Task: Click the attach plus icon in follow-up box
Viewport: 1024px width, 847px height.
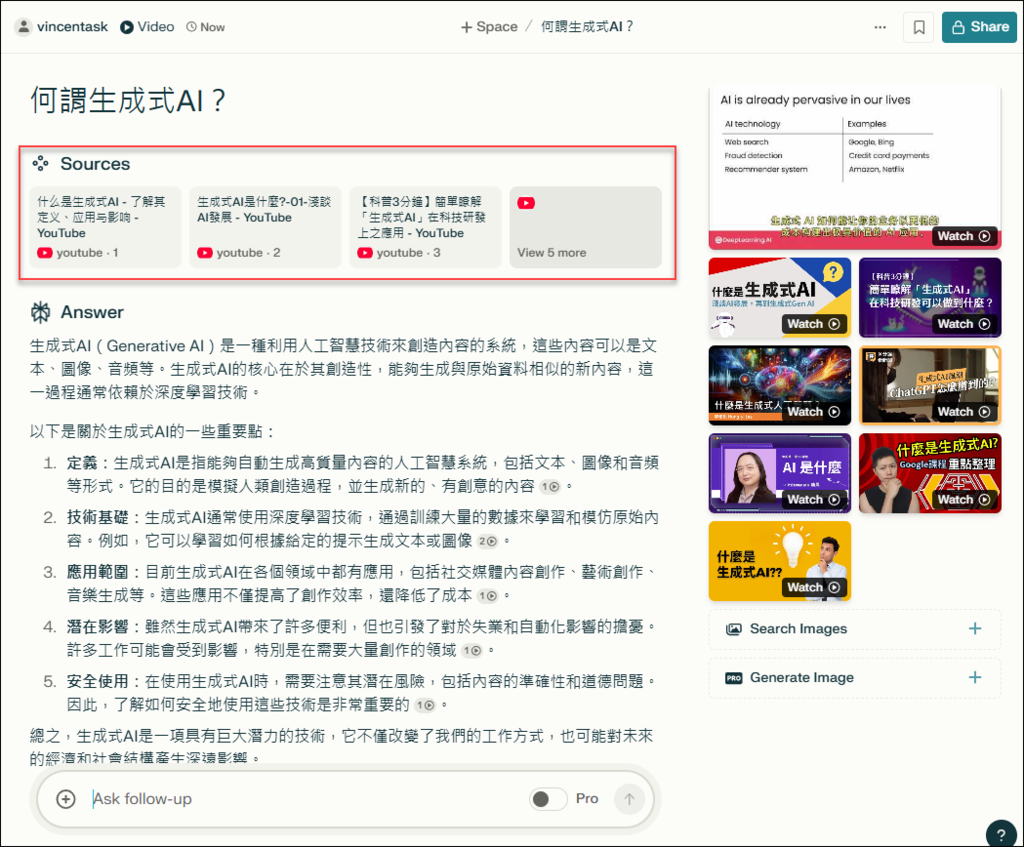Action: click(66, 799)
